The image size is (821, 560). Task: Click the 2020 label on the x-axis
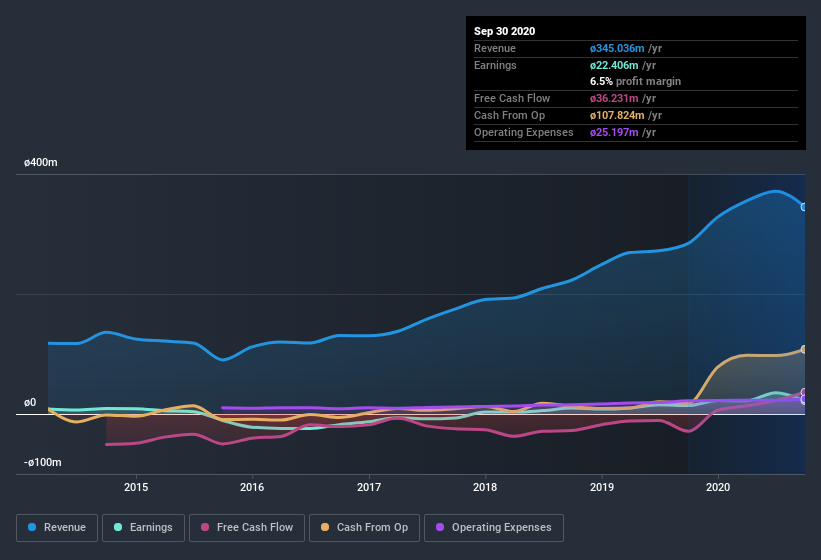pos(718,487)
